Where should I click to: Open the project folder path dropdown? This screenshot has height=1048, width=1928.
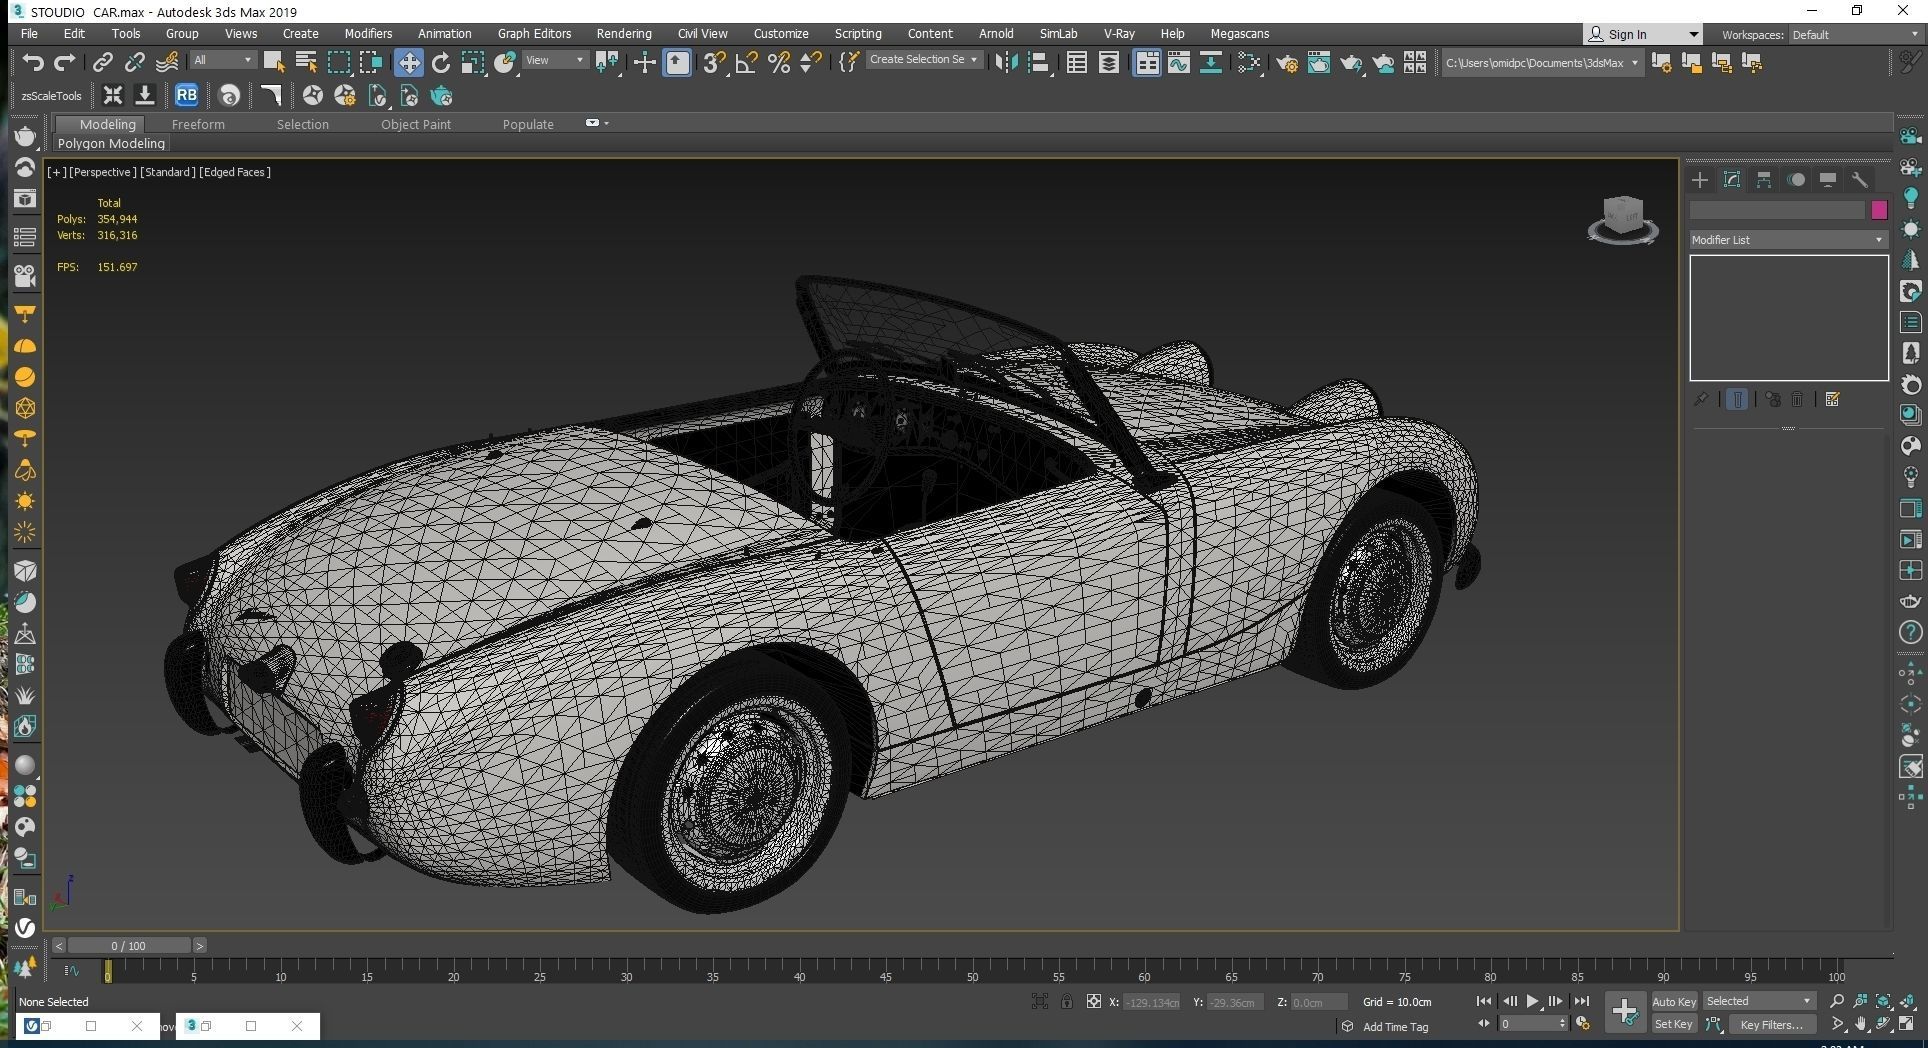point(1541,63)
